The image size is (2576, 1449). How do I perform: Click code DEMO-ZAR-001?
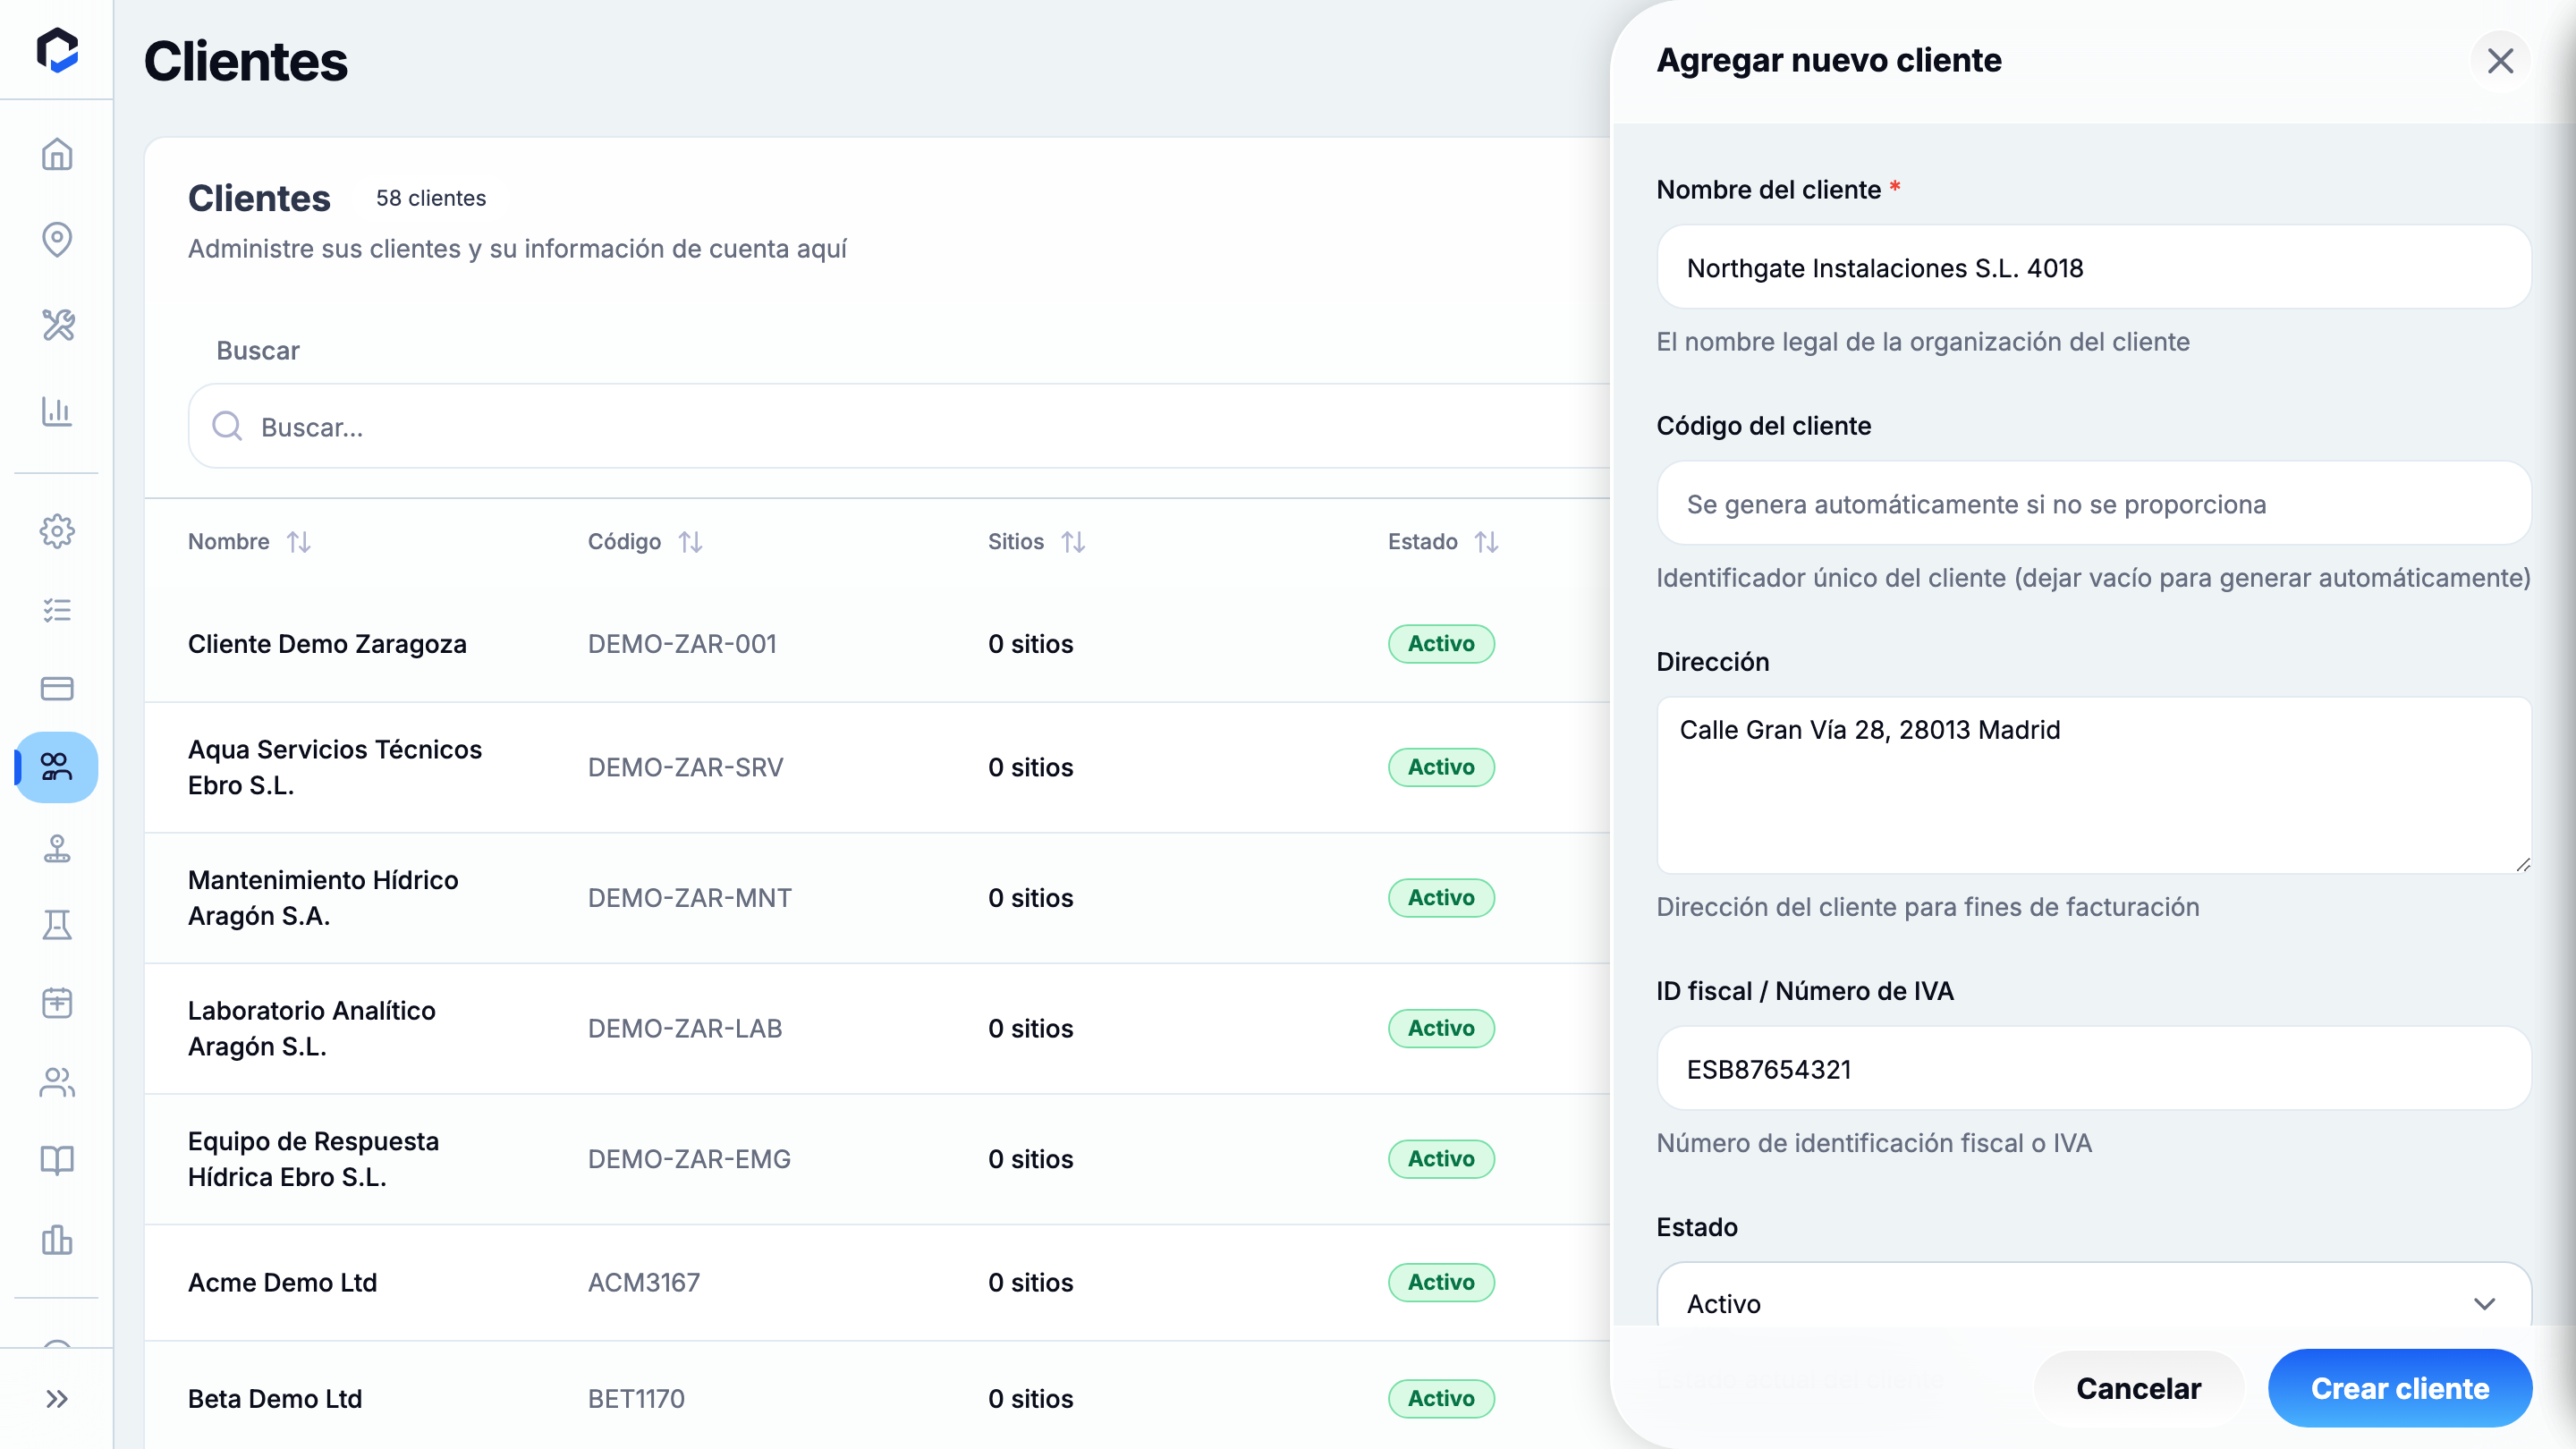682,644
